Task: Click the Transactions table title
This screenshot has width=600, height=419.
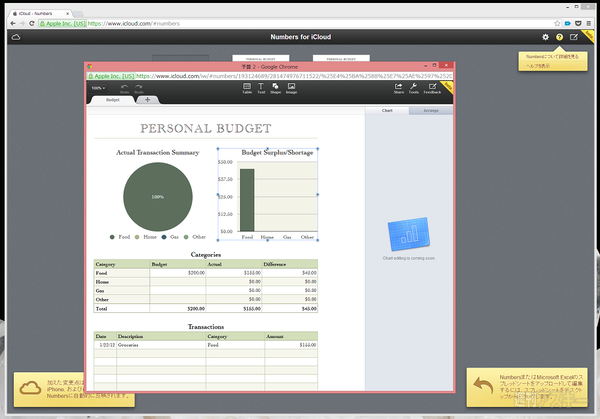Action: (206, 327)
